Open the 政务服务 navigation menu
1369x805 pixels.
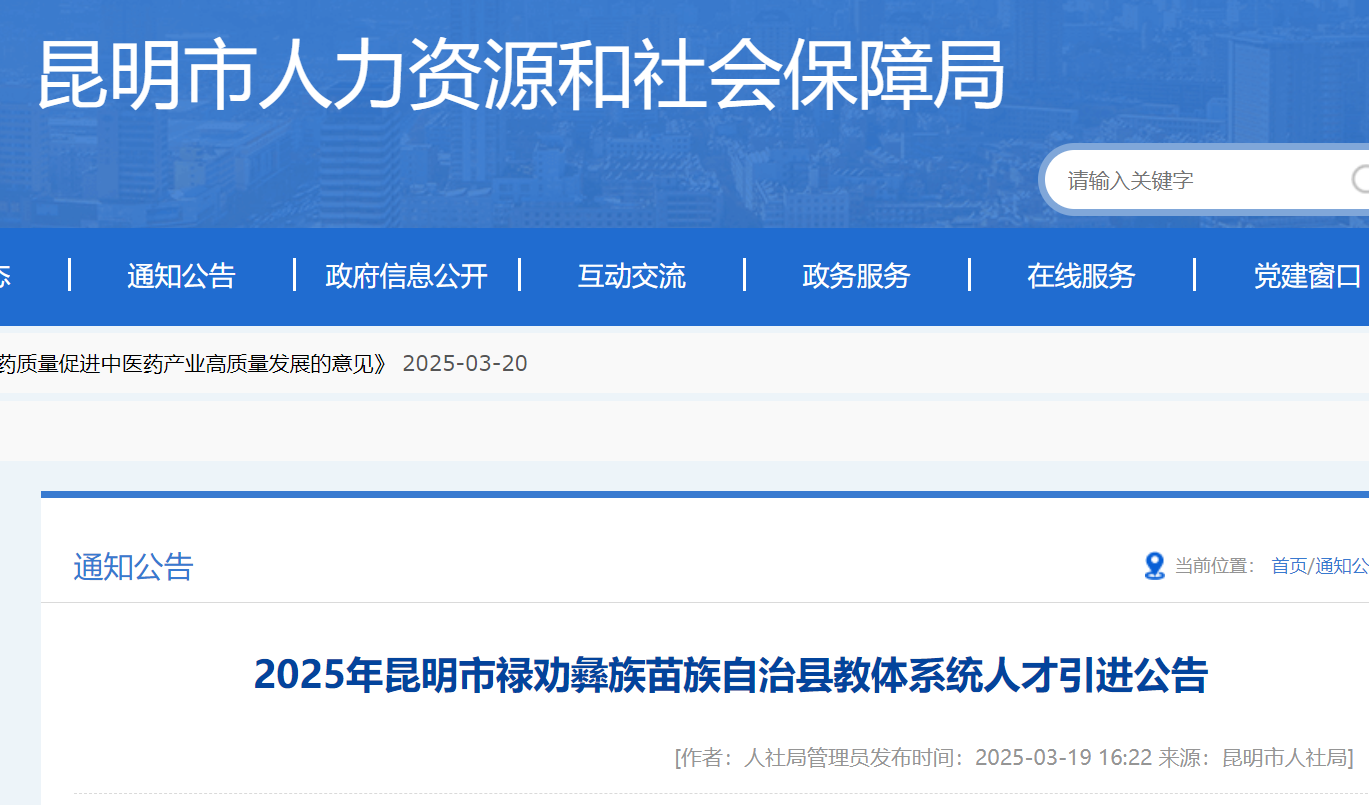(x=857, y=276)
